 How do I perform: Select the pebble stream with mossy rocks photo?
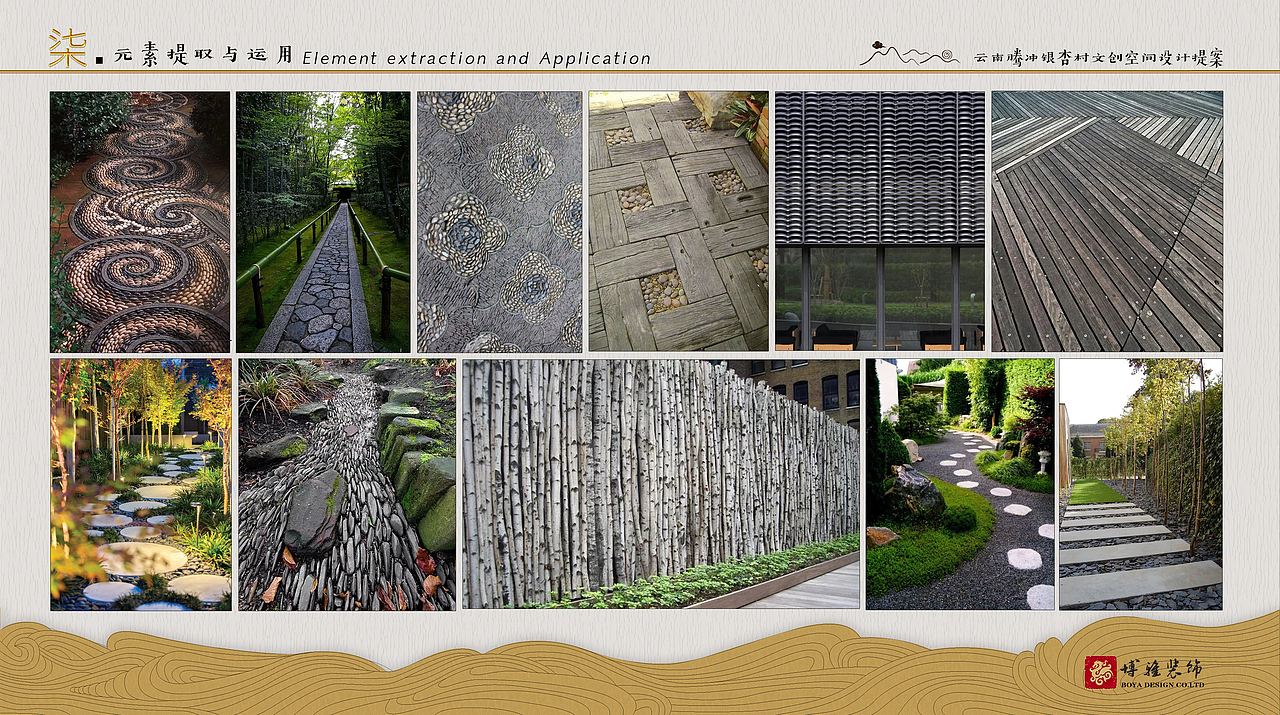tap(347, 484)
